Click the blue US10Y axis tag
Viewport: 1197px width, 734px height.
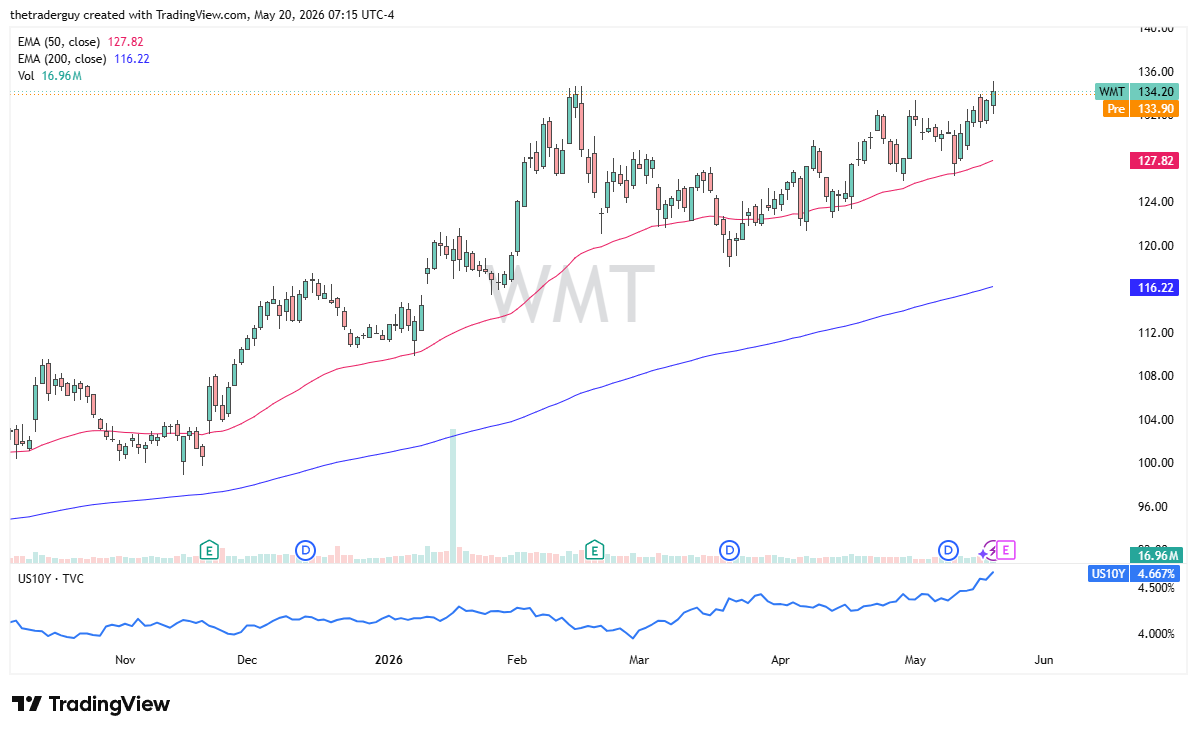pos(1108,574)
